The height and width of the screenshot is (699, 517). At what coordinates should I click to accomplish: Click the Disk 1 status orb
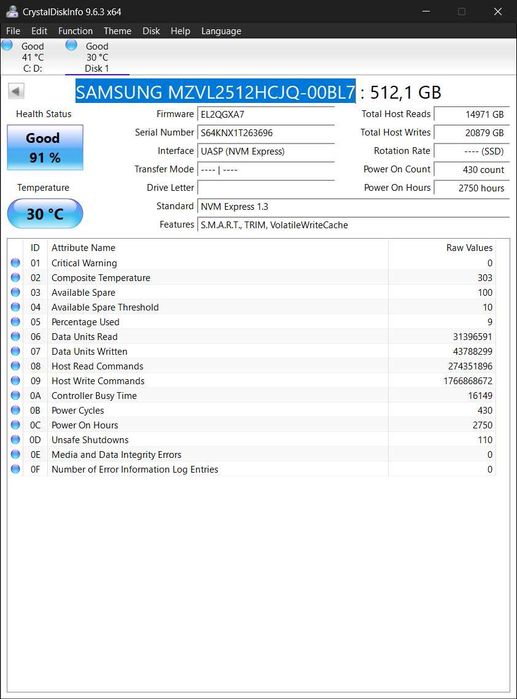pyautogui.click(x=71, y=45)
